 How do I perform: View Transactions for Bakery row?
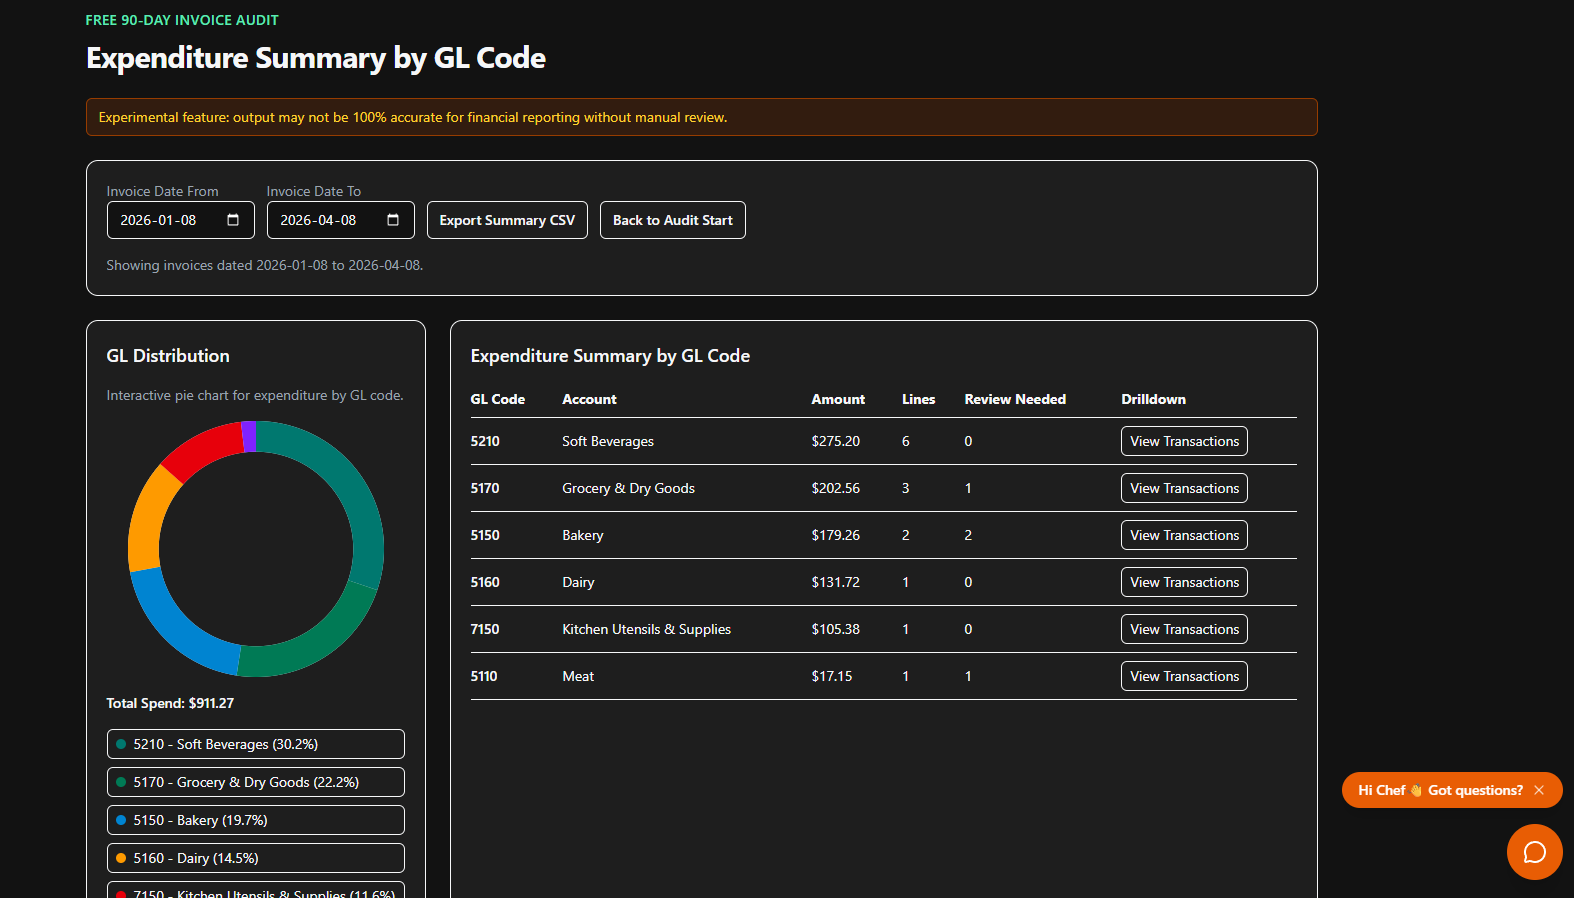click(1184, 535)
